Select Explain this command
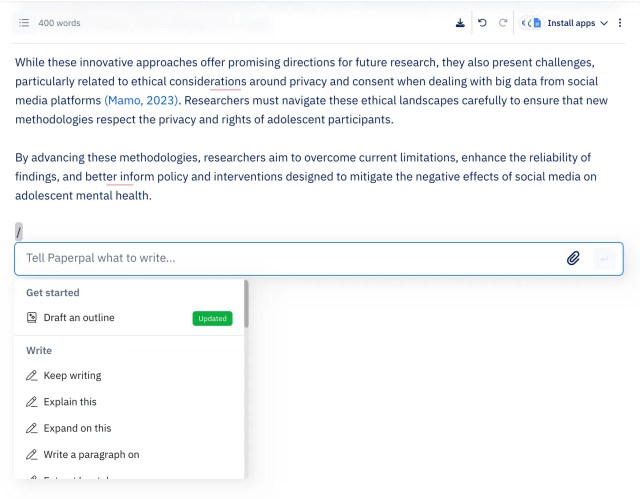Screen dimensions: 640x499 [x=129, y=402]
